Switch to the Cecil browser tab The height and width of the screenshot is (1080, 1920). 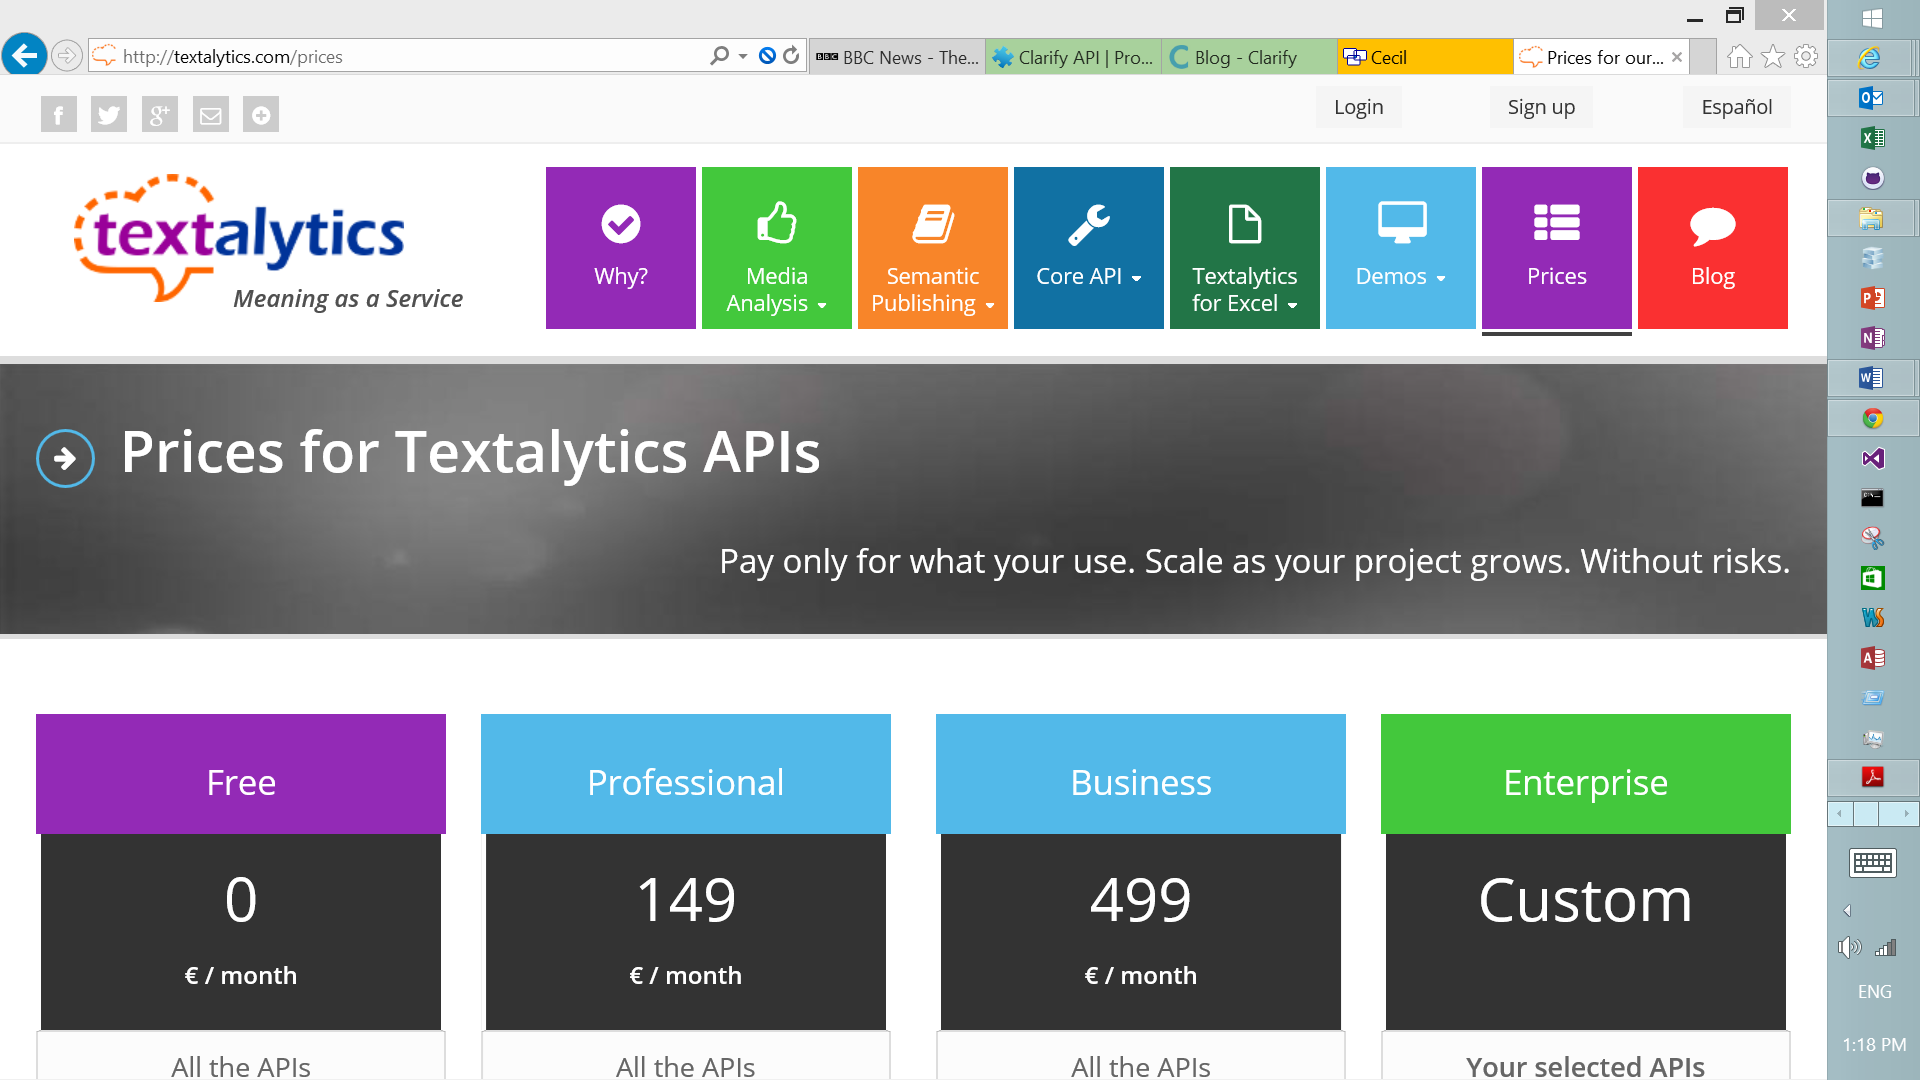1424,57
